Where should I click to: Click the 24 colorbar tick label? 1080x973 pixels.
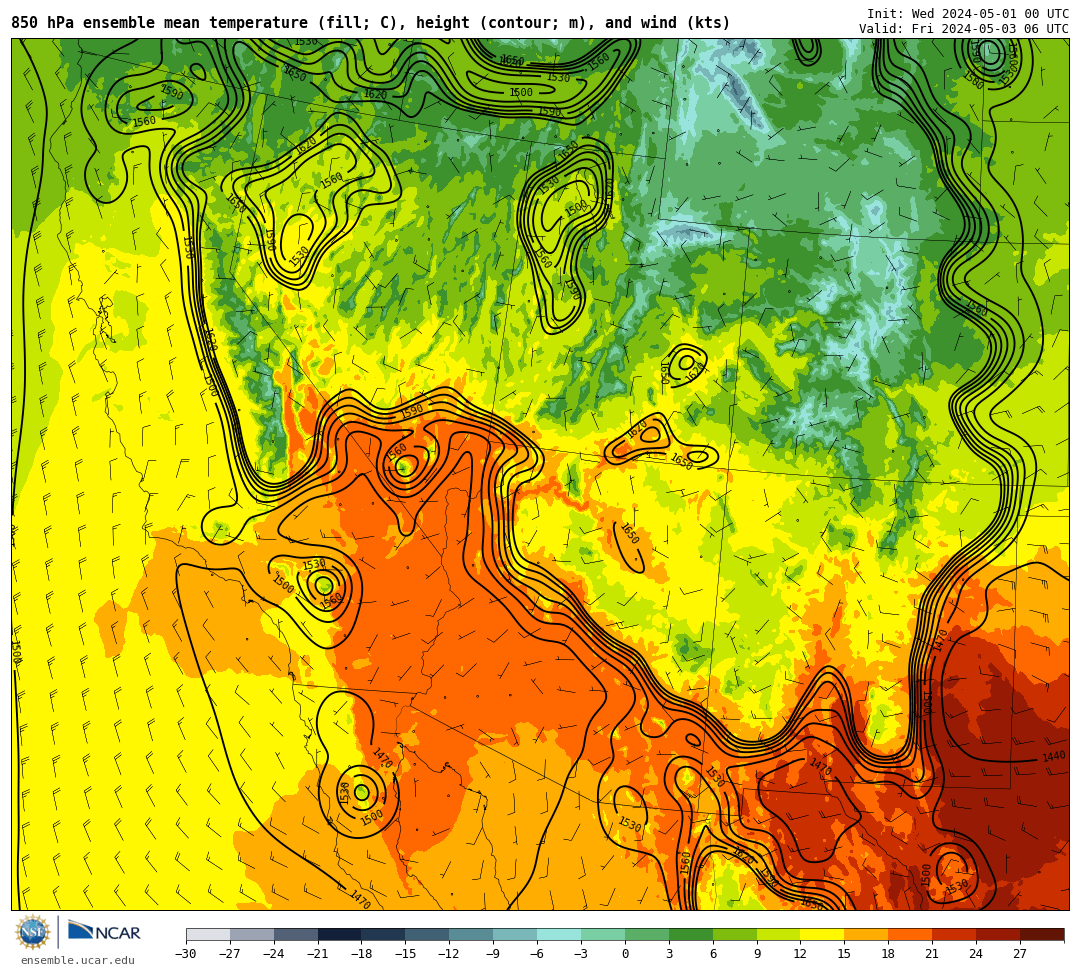point(976,954)
